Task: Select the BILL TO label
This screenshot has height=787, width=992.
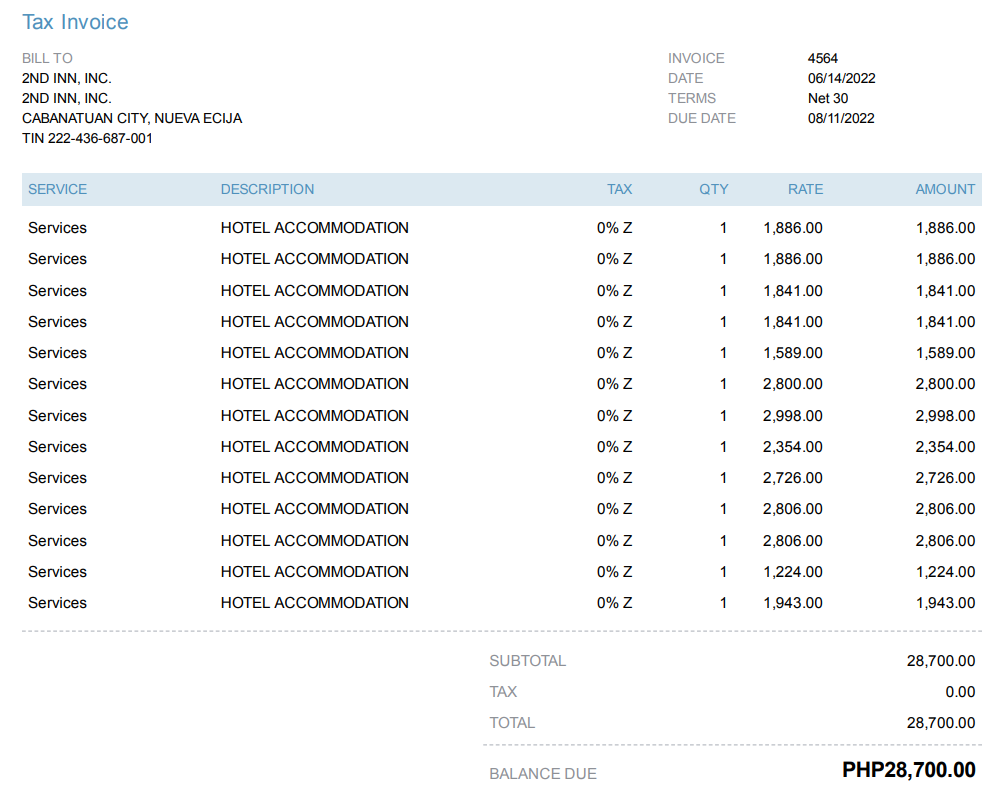Action: pyautogui.click(x=47, y=58)
